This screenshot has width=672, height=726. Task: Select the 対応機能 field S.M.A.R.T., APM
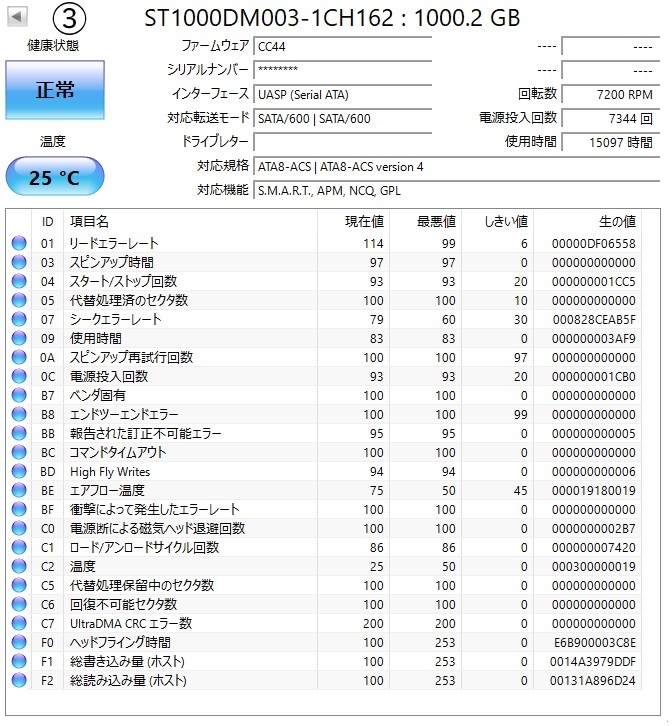(457, 191)
